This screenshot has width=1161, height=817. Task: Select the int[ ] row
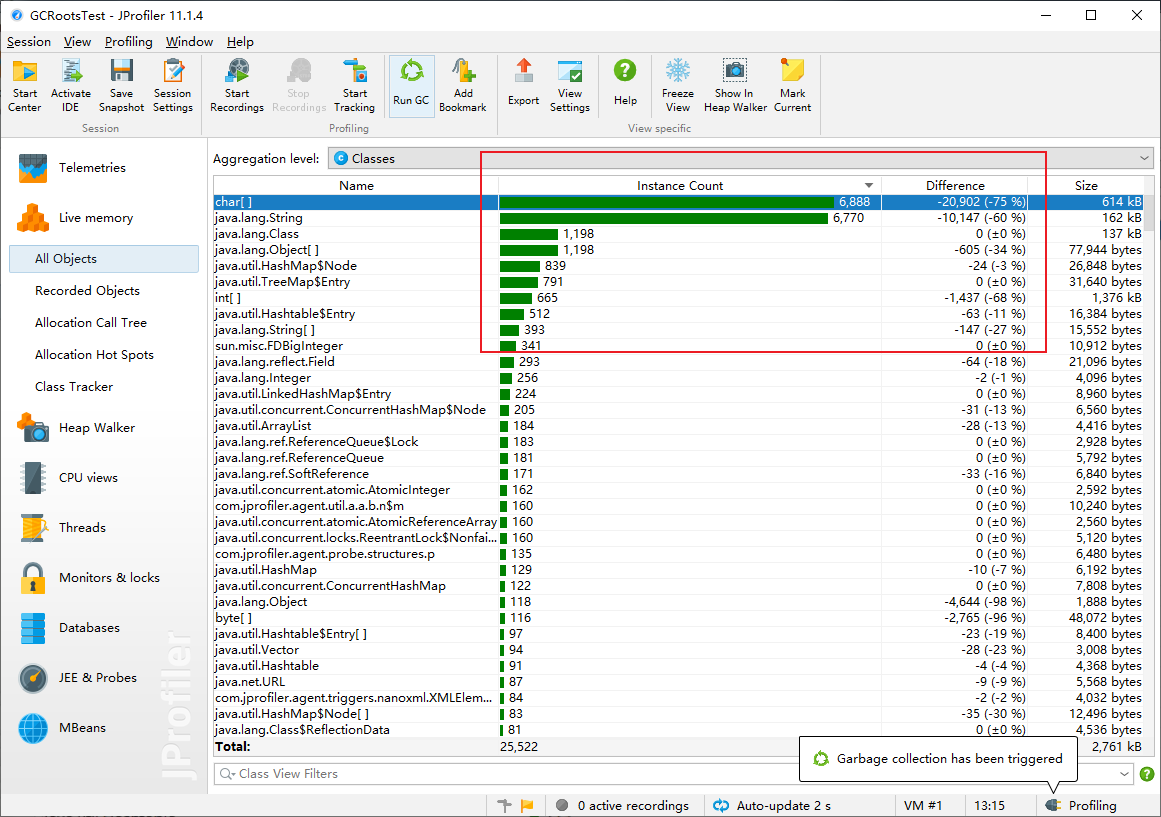coord(678,299)
